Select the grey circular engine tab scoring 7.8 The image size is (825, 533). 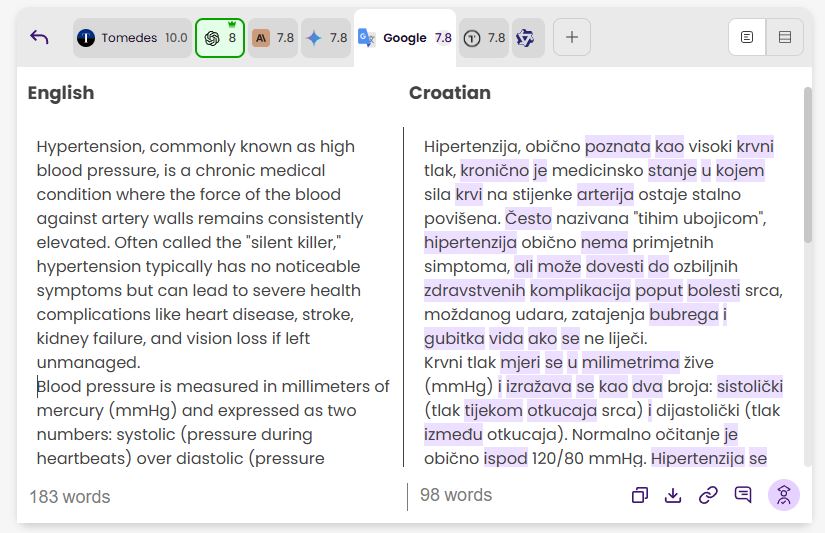coord(485,38)
